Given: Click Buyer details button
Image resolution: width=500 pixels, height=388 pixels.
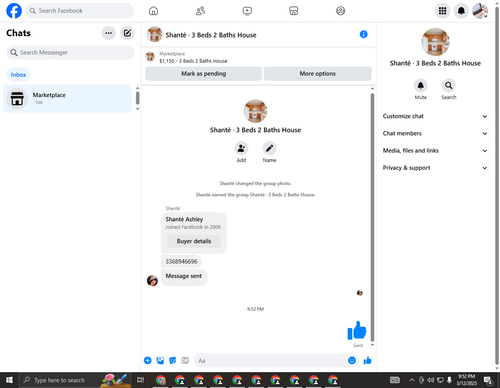Looking at the screenshot, I should coord(194,241).
